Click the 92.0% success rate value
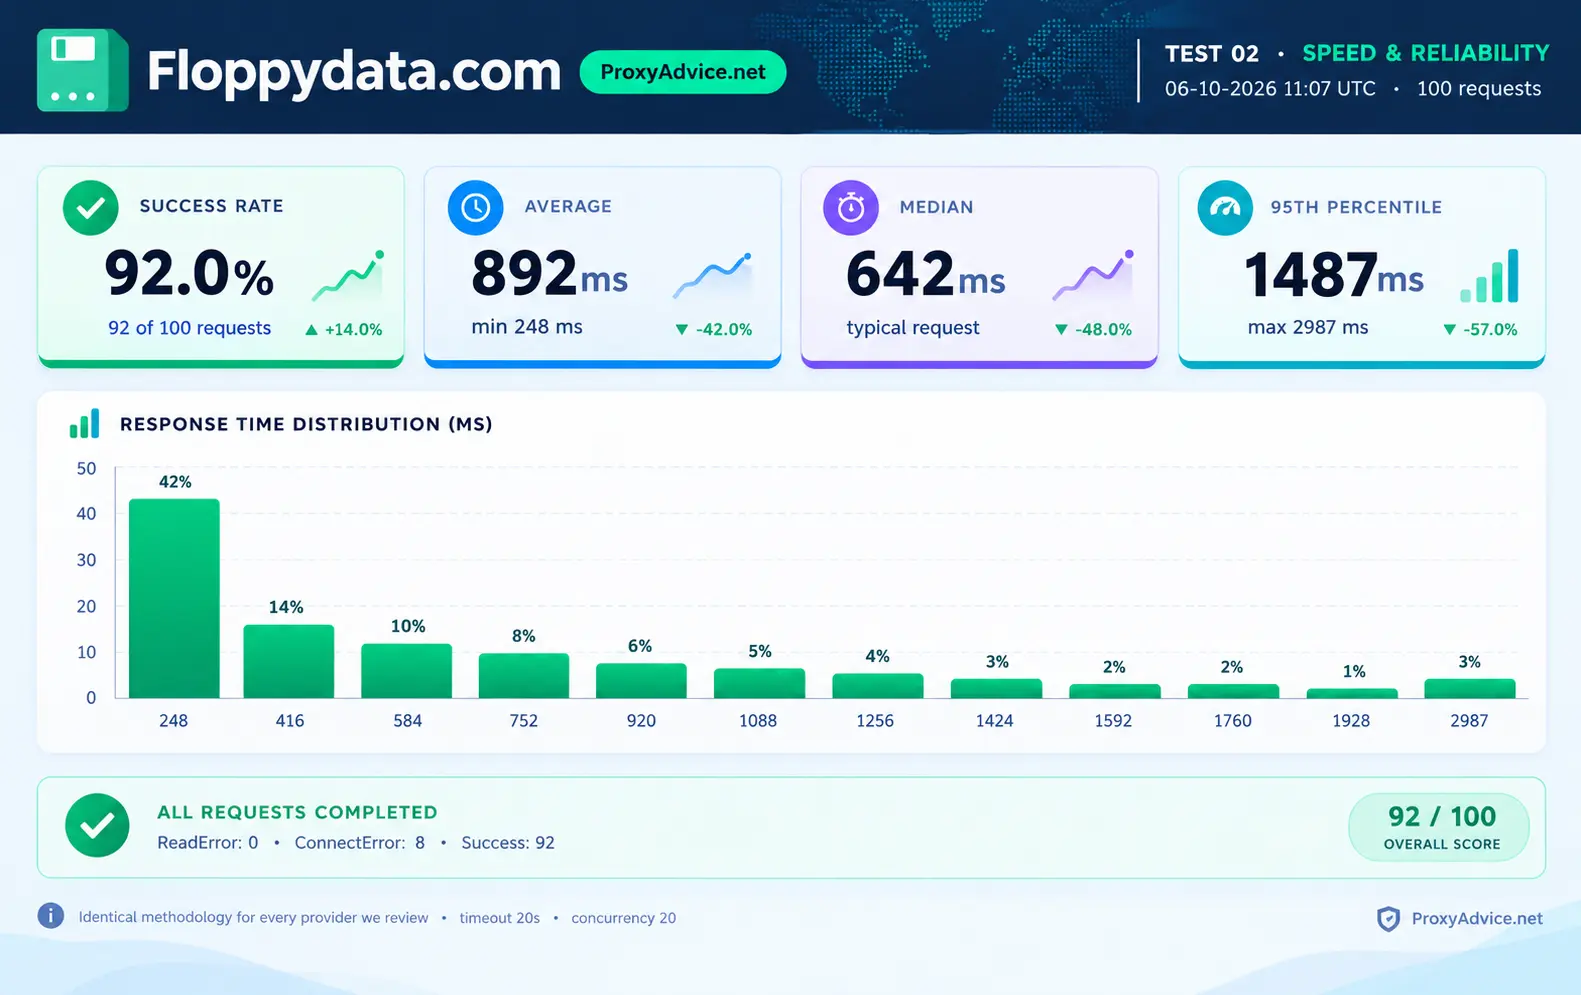Viewport: 1581px width, 995px height. pyautogui.click(x=189, y=273)
